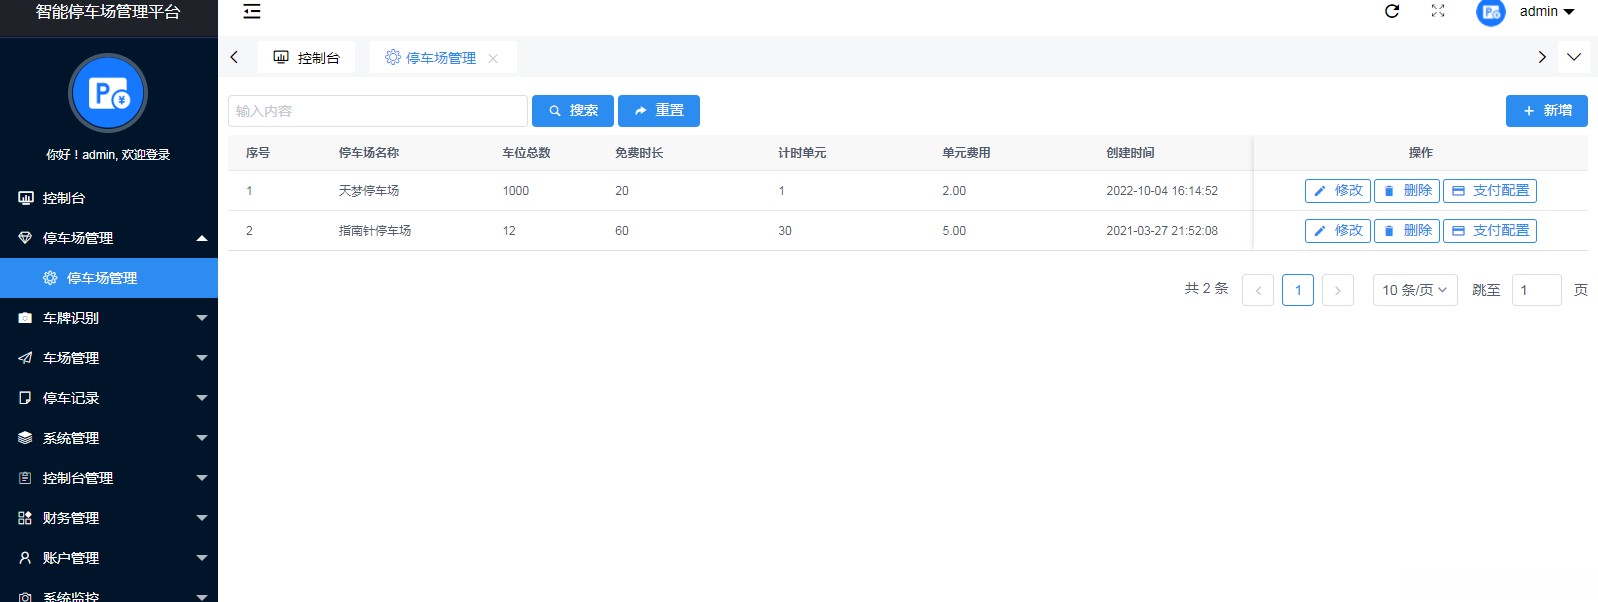
Task: Click the 搜索 button
Action: coord(573,111)
